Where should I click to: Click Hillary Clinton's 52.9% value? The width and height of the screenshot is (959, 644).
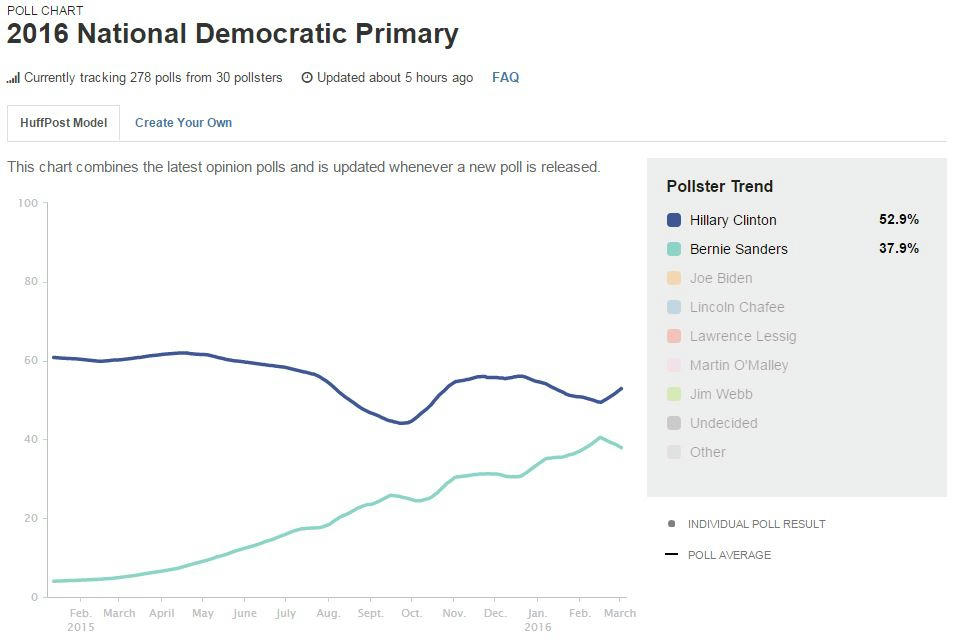click(x=898, y=220)
